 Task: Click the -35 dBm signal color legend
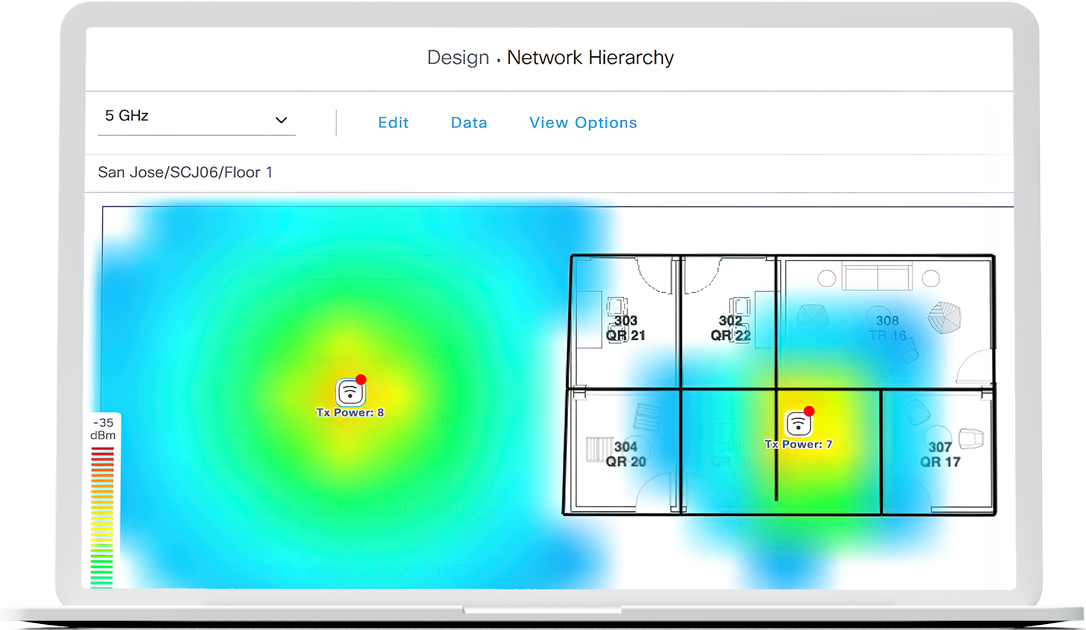(x=103, y=500)
